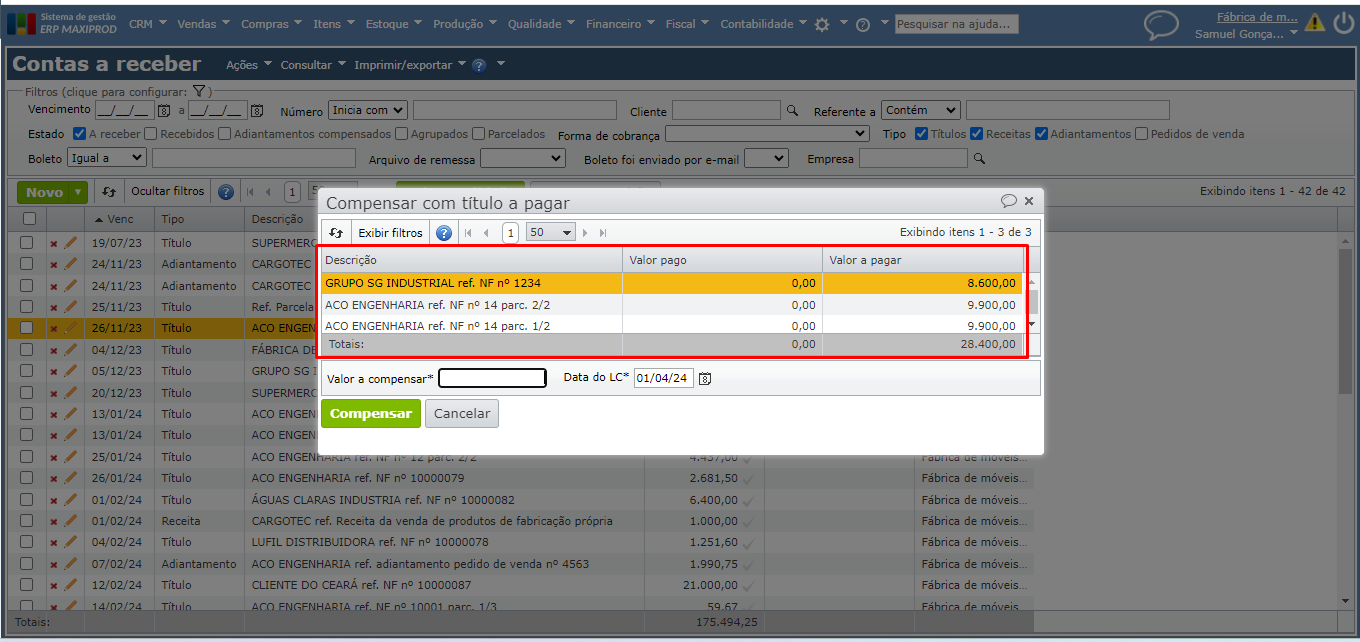Click the refresh icon in Compensar dialog

point(336,233)
